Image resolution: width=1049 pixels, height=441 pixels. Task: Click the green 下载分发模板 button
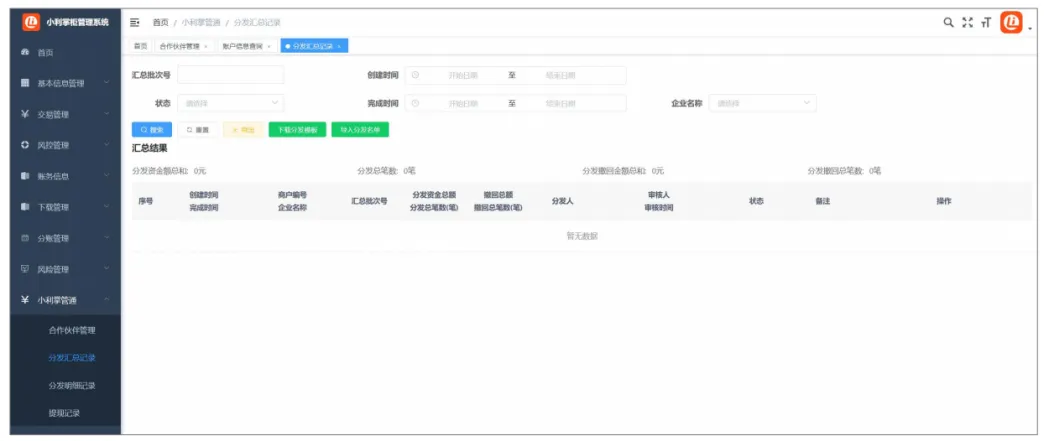coord(297,129)
